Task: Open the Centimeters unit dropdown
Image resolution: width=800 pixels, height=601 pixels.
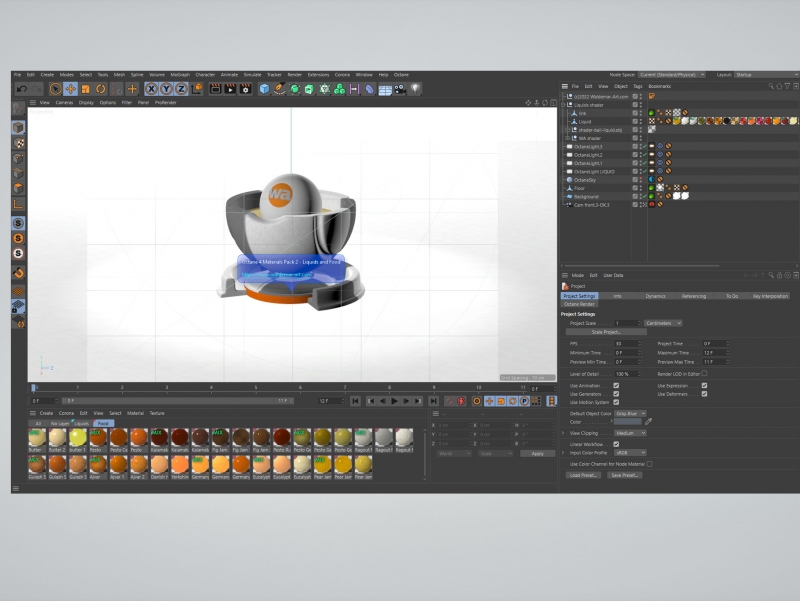Action: click(x=663, y=323)
